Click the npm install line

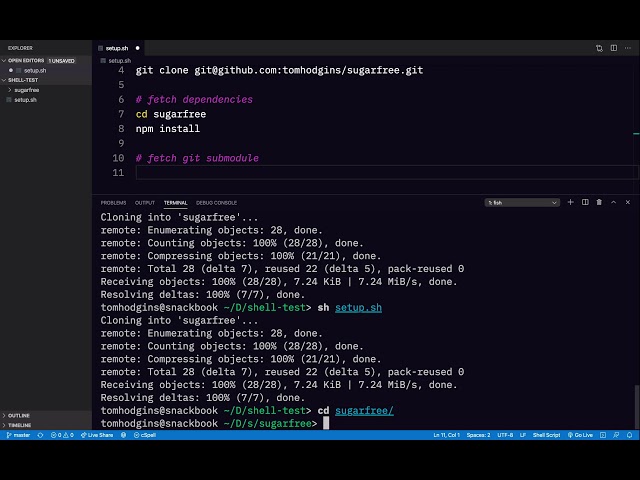pos(168,129)
